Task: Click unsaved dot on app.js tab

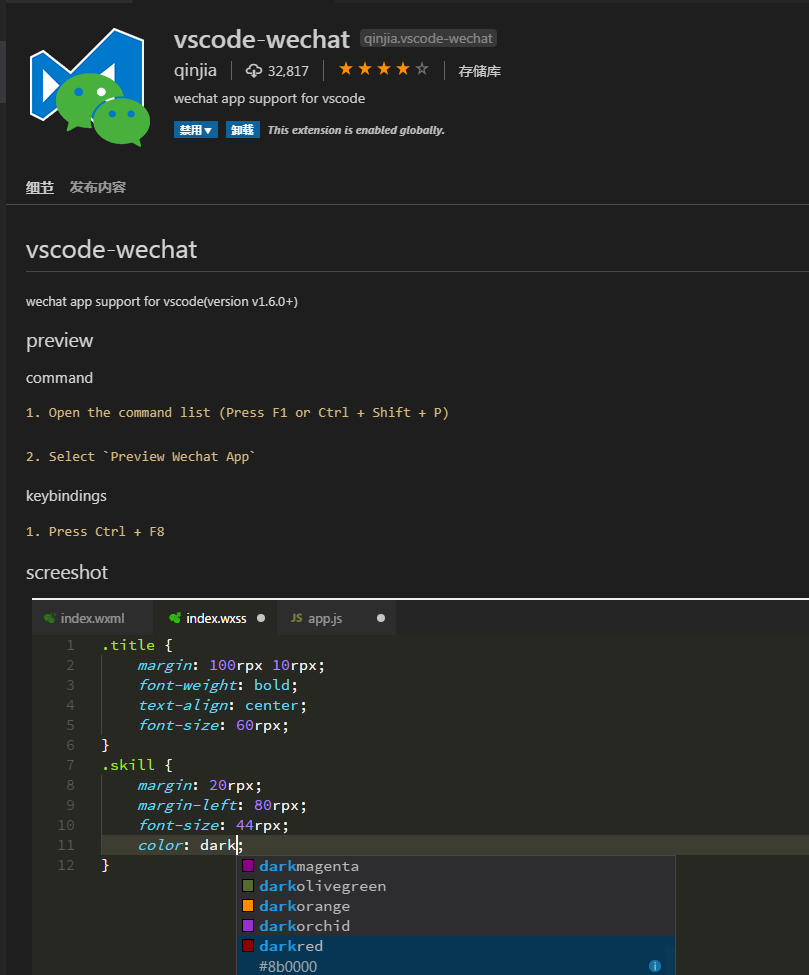Action: coord(381,618)
